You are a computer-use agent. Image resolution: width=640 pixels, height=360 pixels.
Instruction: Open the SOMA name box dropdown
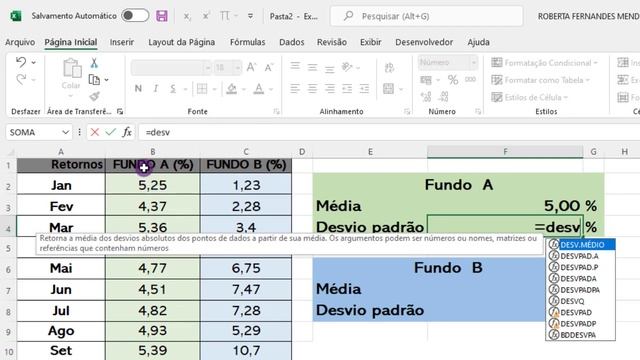(x=65, y=132)
